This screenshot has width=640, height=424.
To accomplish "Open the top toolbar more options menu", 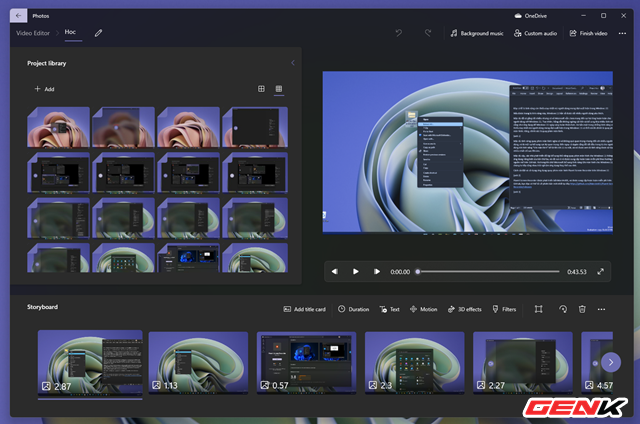I will (622, 33).
